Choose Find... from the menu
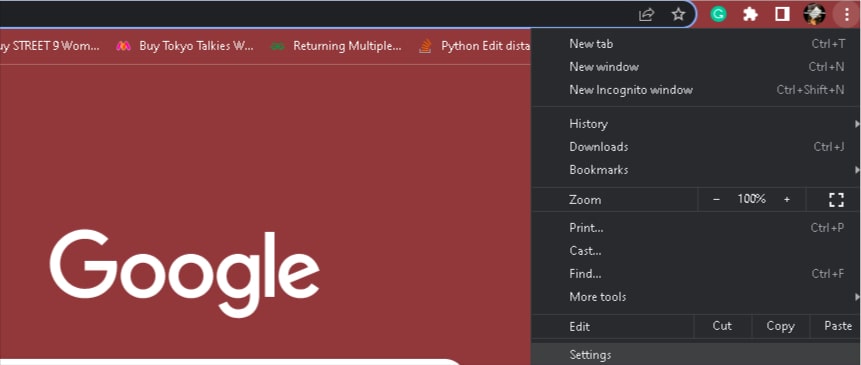This screenshot has width=861, height=365. (x=696, y=274)
